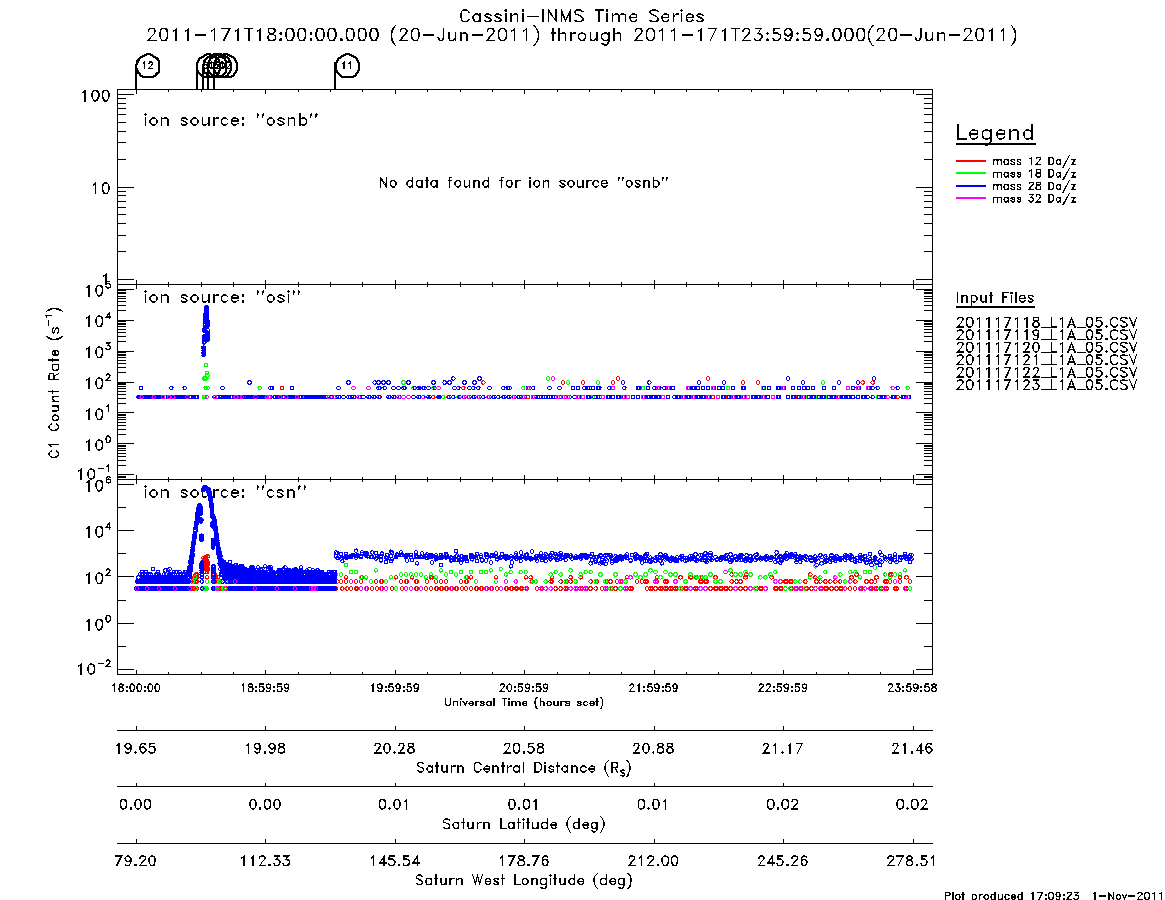Screen dimensions: 1165x900
Task: Click the 'ion source: "csn"' panel label
Action: 224,492
